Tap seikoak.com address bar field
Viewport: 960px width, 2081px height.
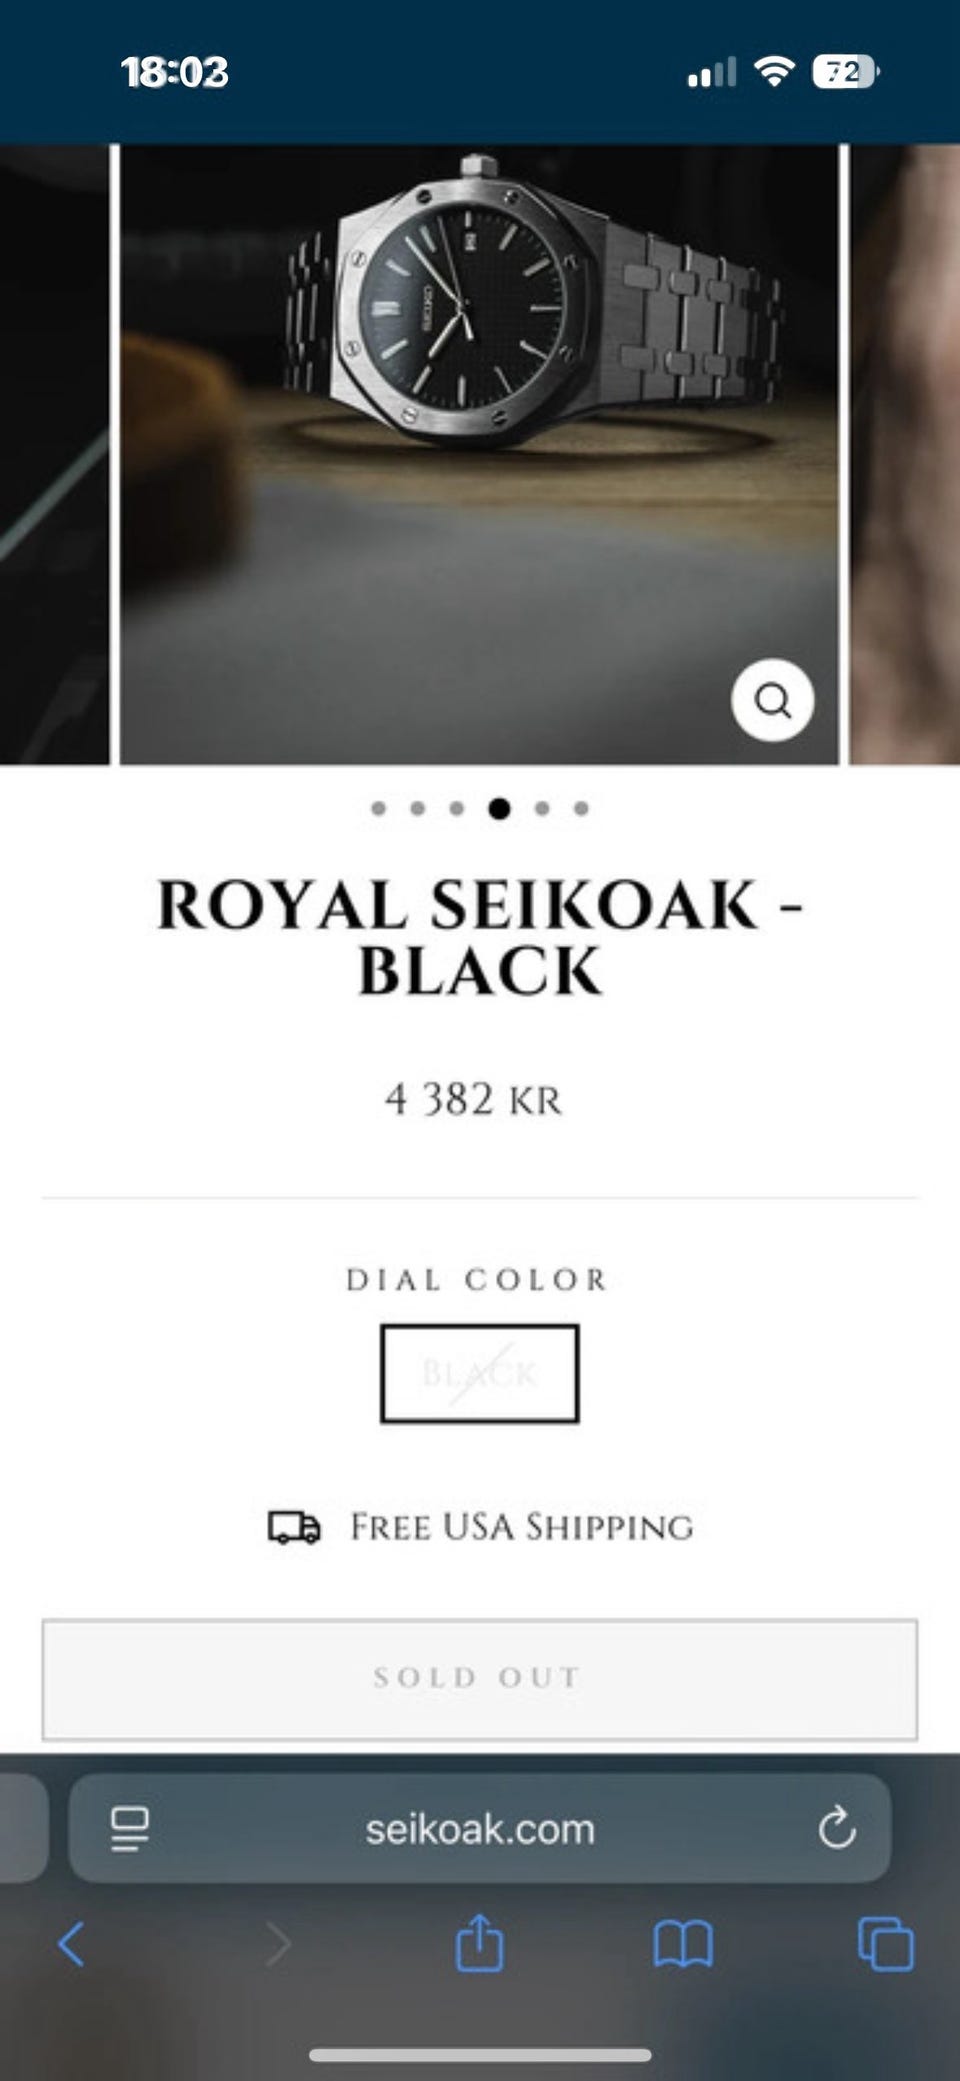(x=480, y=1829)
